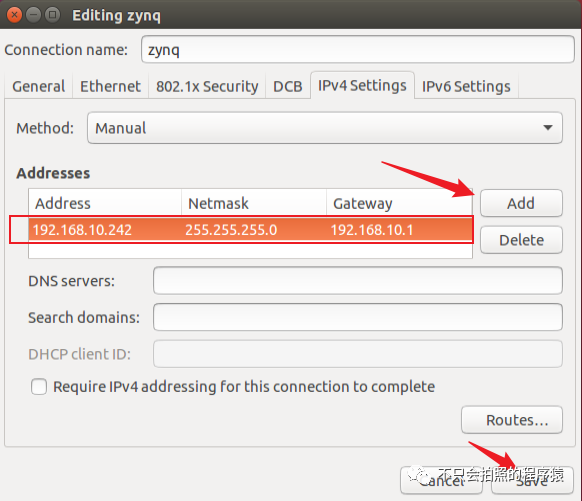The height and width of the screenshot is (501, 582).
Task: Delete the selected address entry
Action: coord(521,240)
